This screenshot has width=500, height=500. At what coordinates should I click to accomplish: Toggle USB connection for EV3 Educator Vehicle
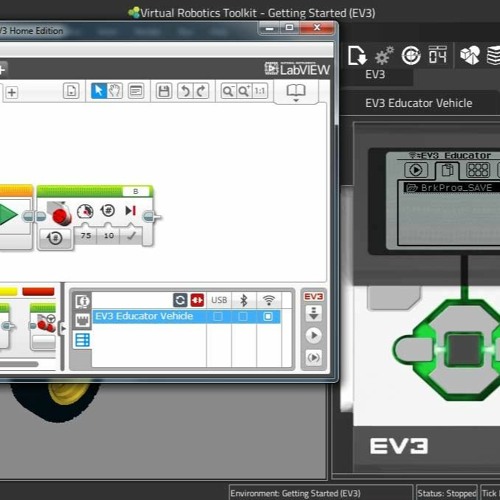tap(218, 316)
